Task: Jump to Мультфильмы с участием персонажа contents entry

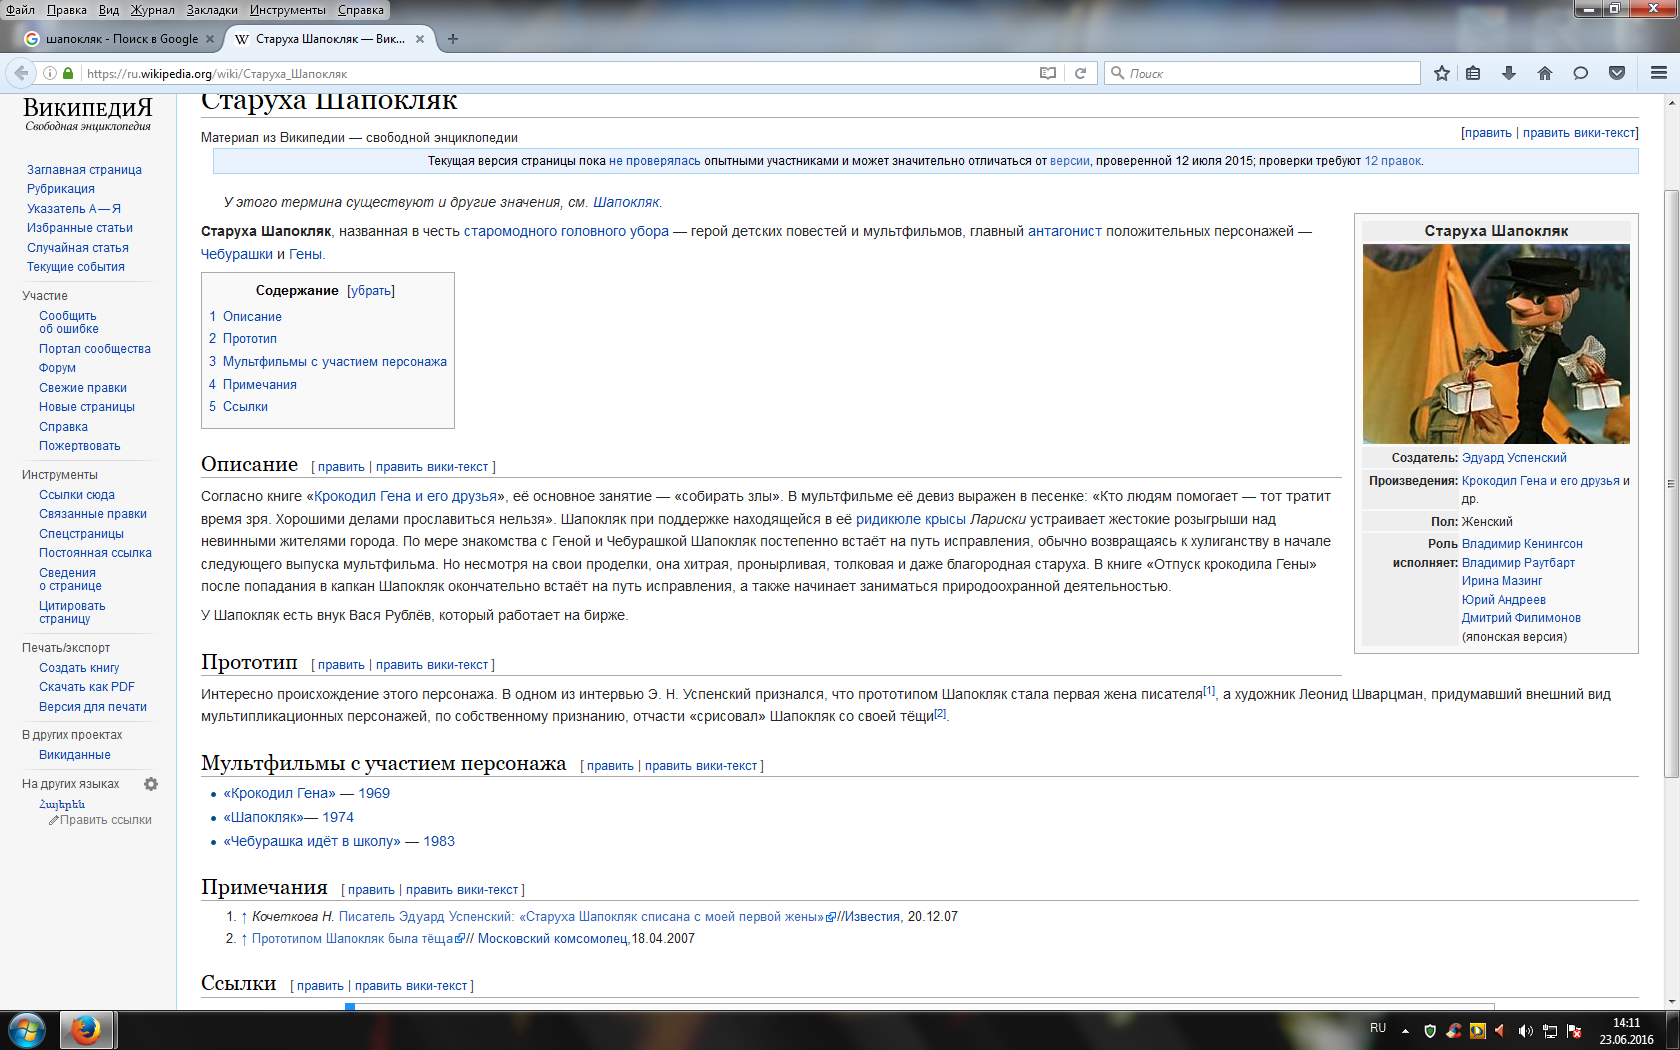Action: (x=335, y=362)
